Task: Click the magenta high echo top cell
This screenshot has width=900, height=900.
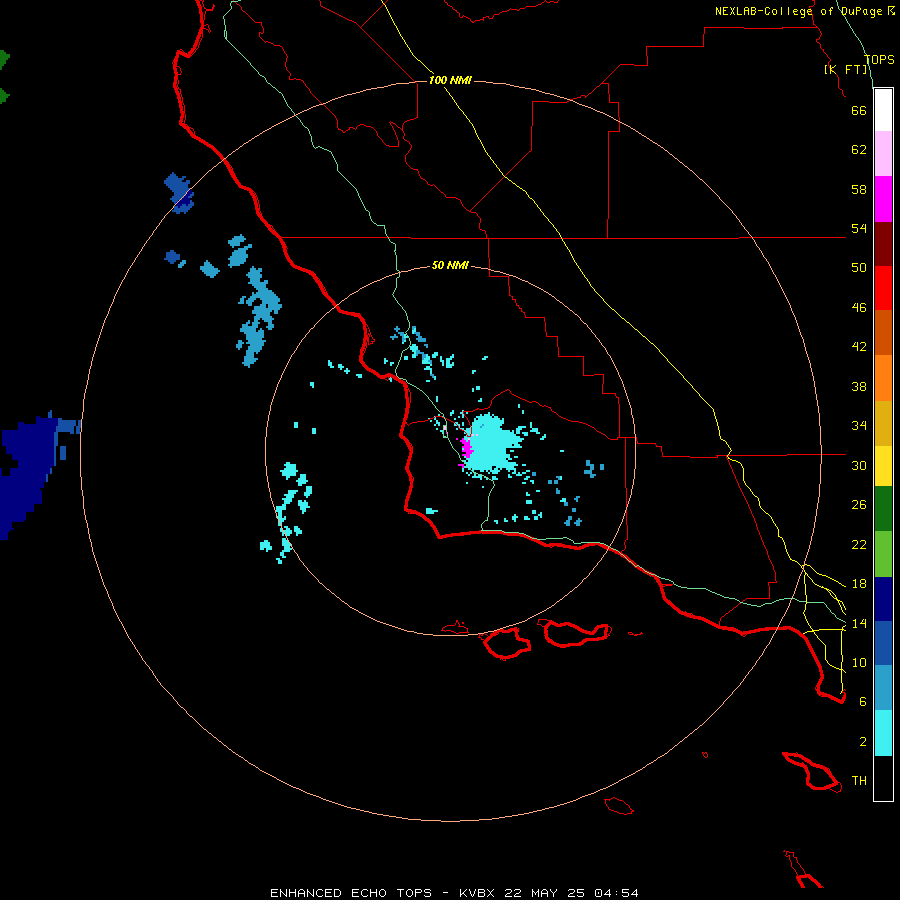Action: (x=466, y=448)
